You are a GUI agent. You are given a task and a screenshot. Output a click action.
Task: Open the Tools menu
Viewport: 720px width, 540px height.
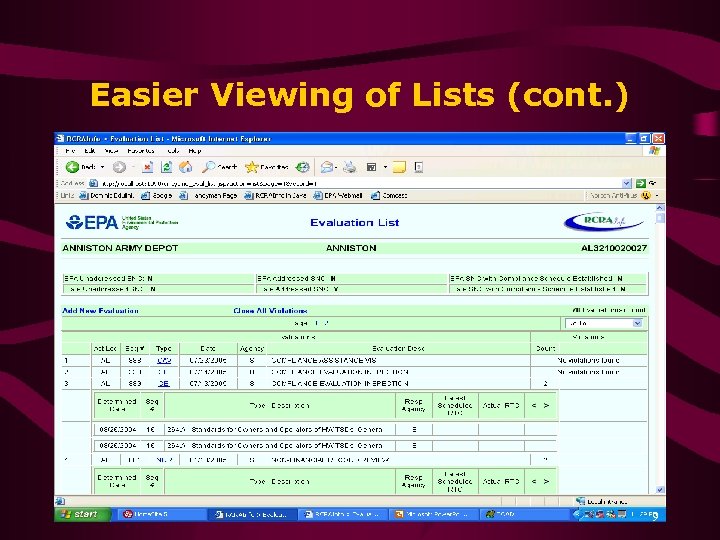(174, 151)
